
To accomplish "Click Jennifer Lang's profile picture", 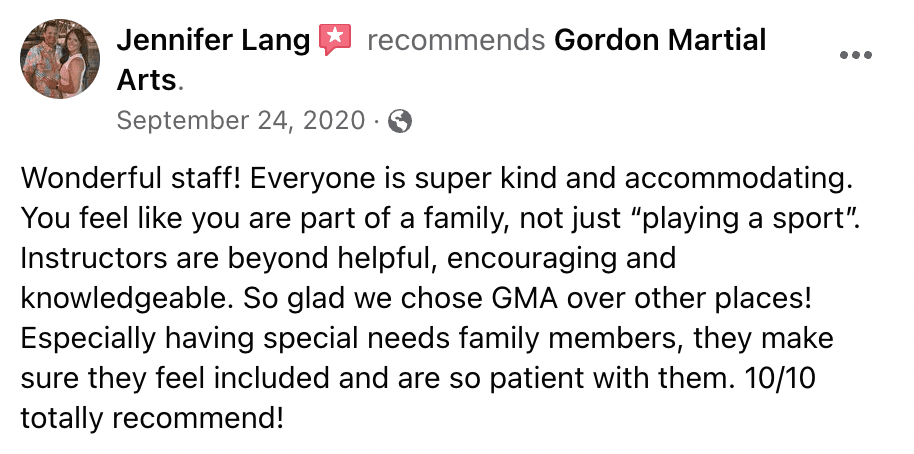I will [x=60, y=58].
